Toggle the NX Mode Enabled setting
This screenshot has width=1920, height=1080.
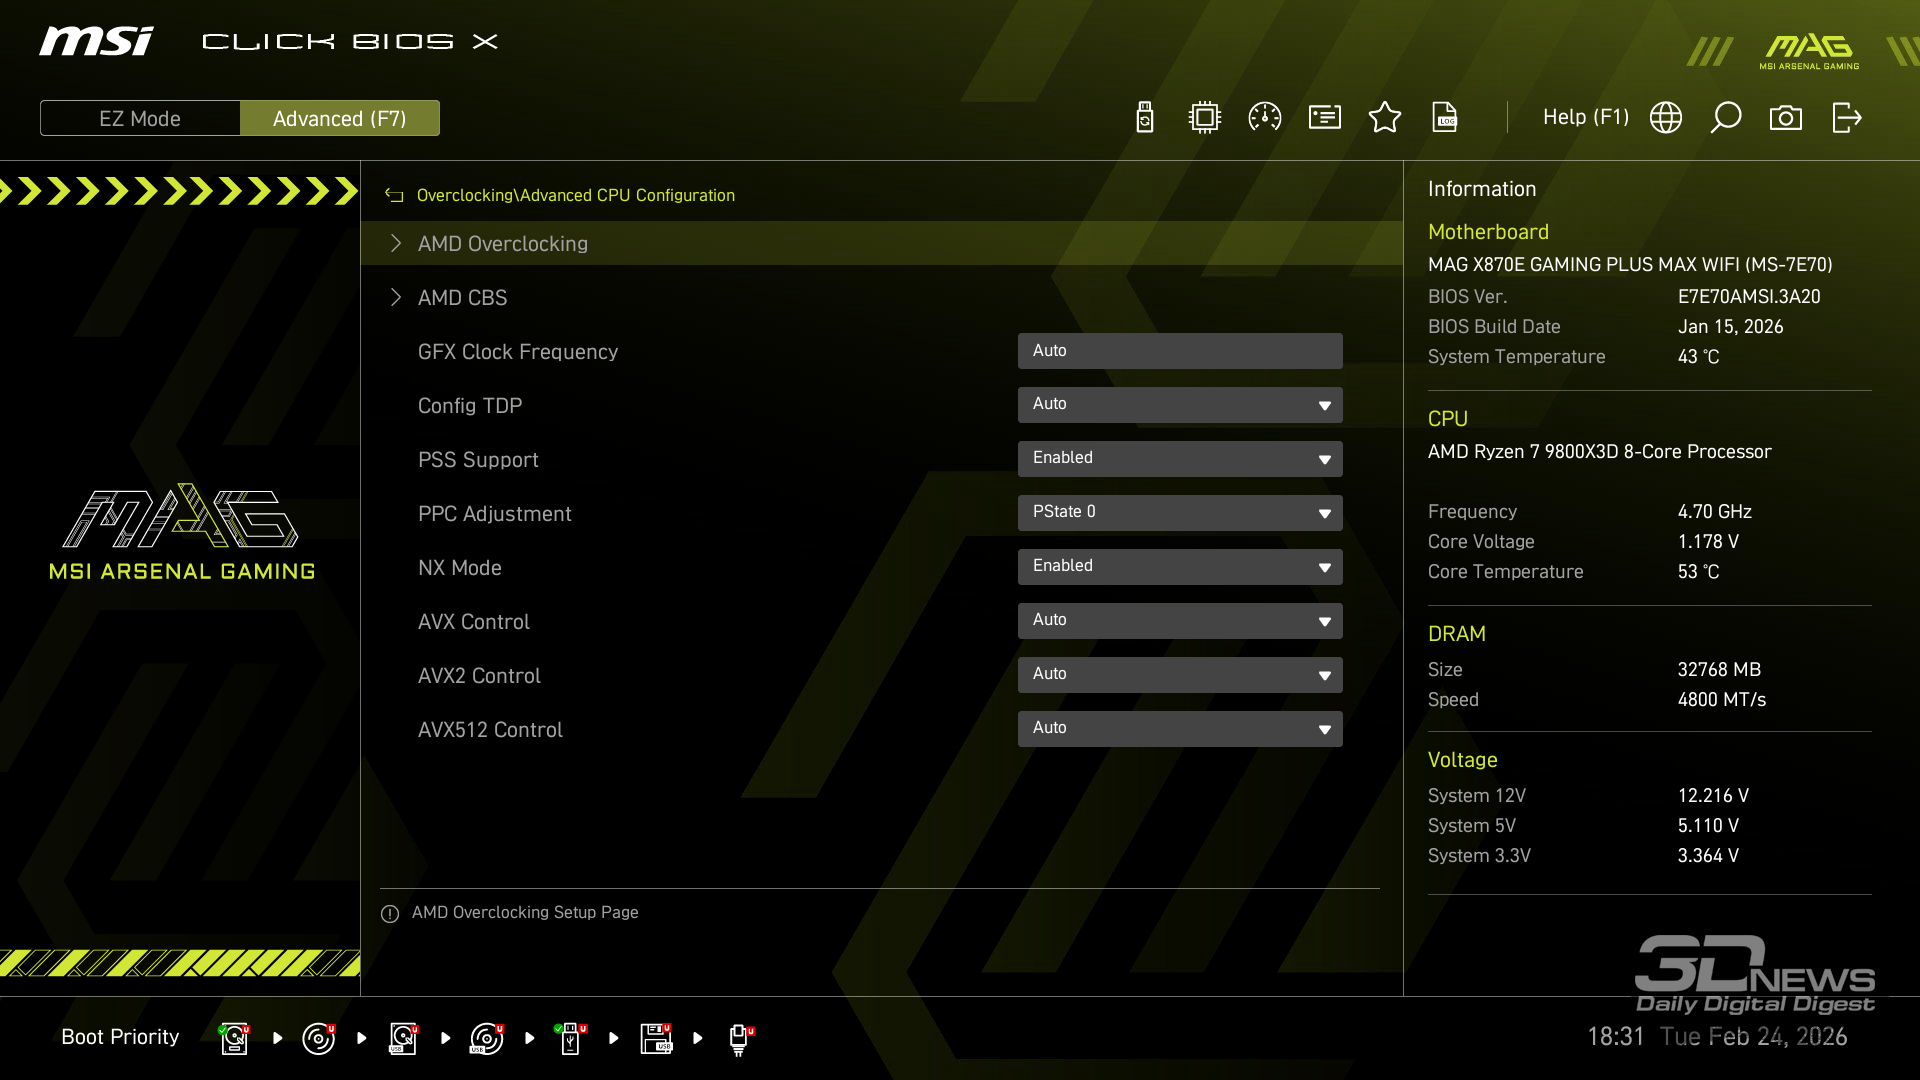(1179, 567)
